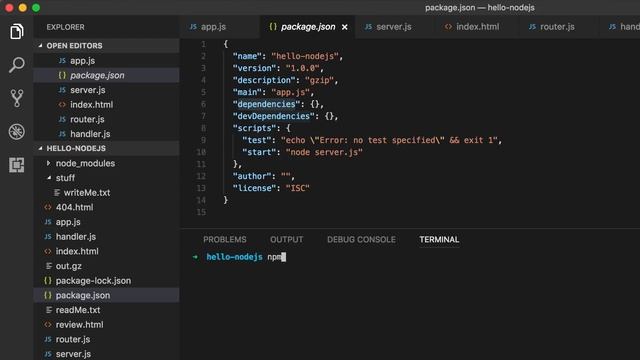Click the "gzip" description value
The height and width of the screenshot is (360, 640).
pos(320,80)
